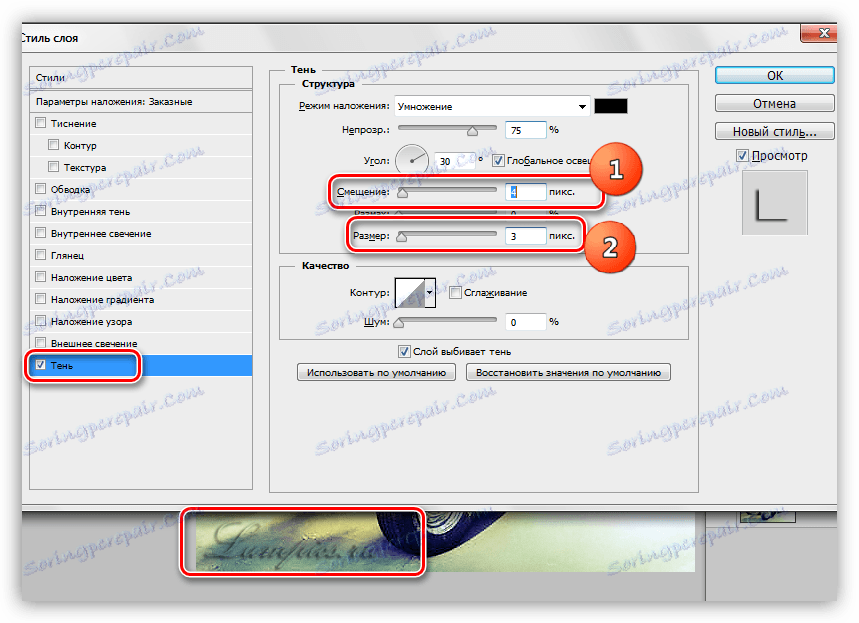Click the angle dial control
The image size is (859, 623).
click(412, 161)
